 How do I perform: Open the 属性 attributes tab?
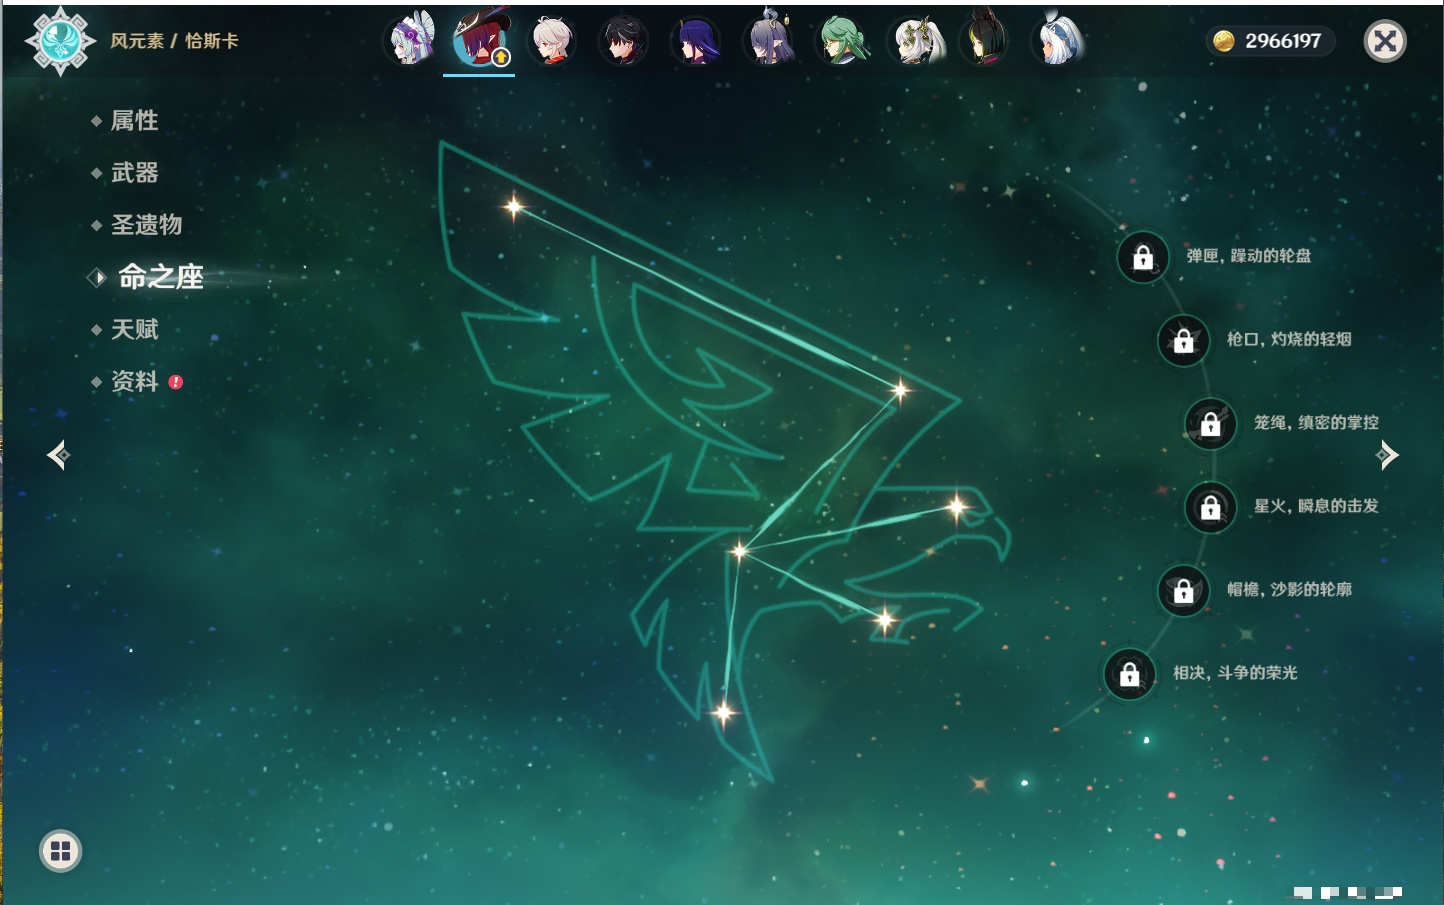pos(134,121)
